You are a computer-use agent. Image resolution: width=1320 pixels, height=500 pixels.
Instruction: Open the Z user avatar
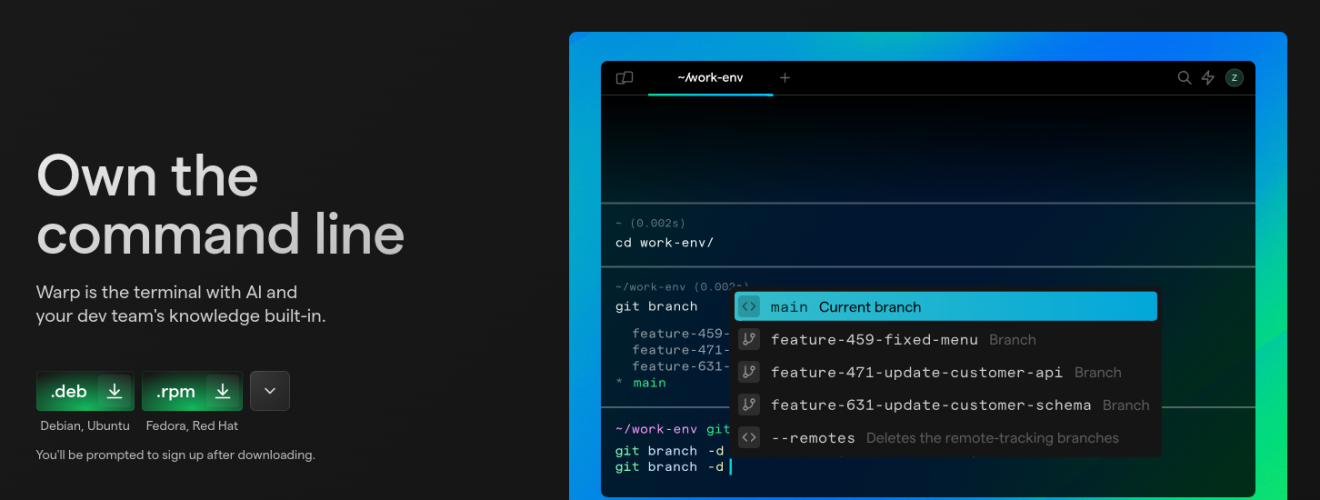[x=1234, y=78]
